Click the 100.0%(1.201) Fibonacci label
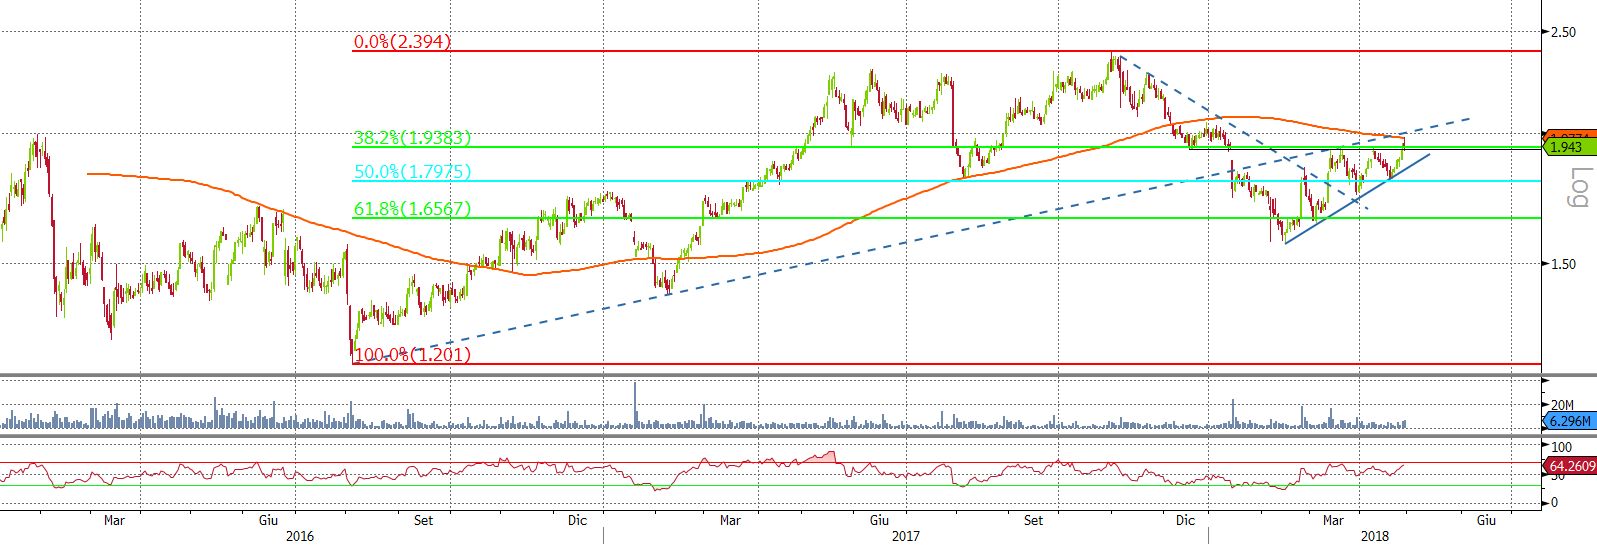Screen dimensions: 1597x546 pos(413,355)
